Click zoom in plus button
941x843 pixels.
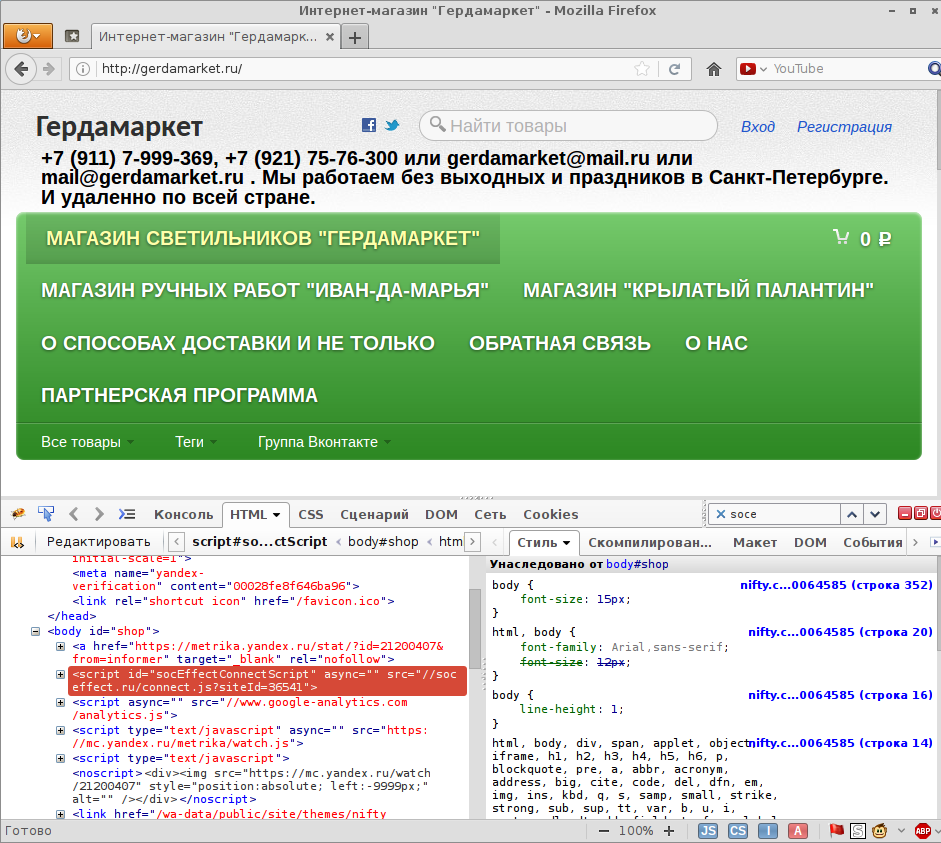[676, 831]
